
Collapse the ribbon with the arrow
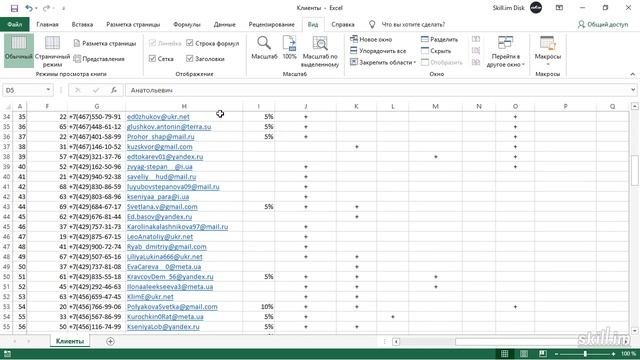coord(633,74)
